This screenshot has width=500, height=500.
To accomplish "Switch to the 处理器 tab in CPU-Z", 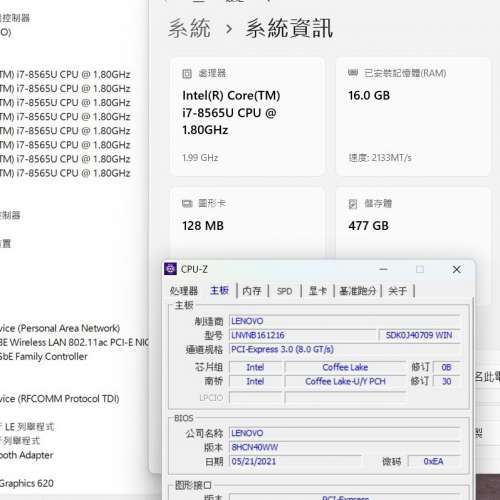I will coord(184,291).
